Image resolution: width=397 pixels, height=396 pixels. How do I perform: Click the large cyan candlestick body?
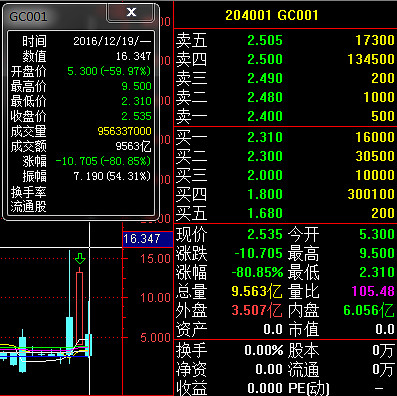70,336
